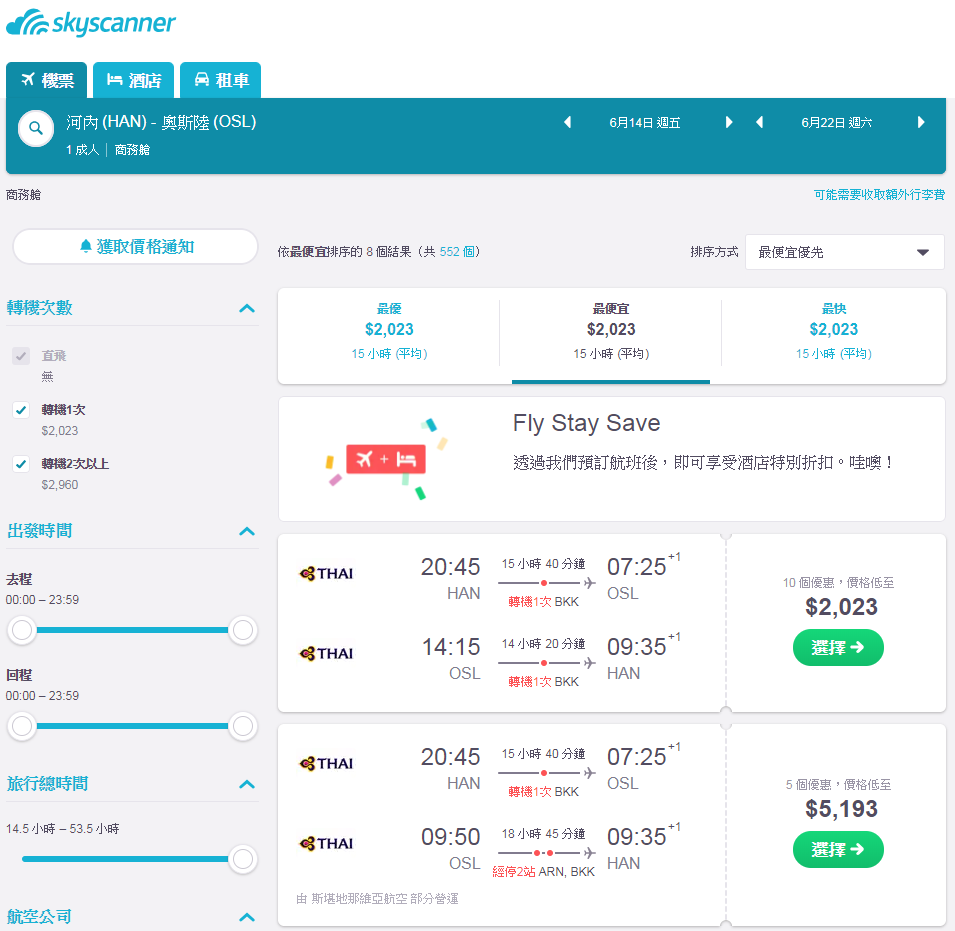Click 1 成人 passenger text

pyautogui.click(x=82, y=150)
